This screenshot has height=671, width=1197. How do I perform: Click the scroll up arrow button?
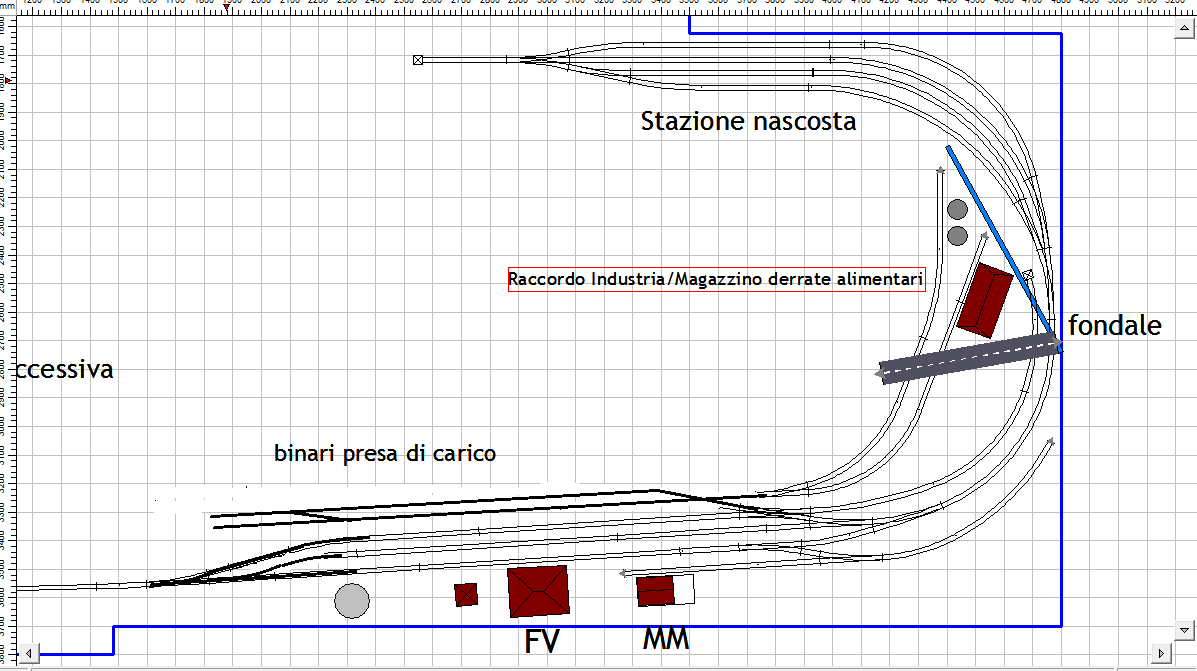tap(1184, 30)
